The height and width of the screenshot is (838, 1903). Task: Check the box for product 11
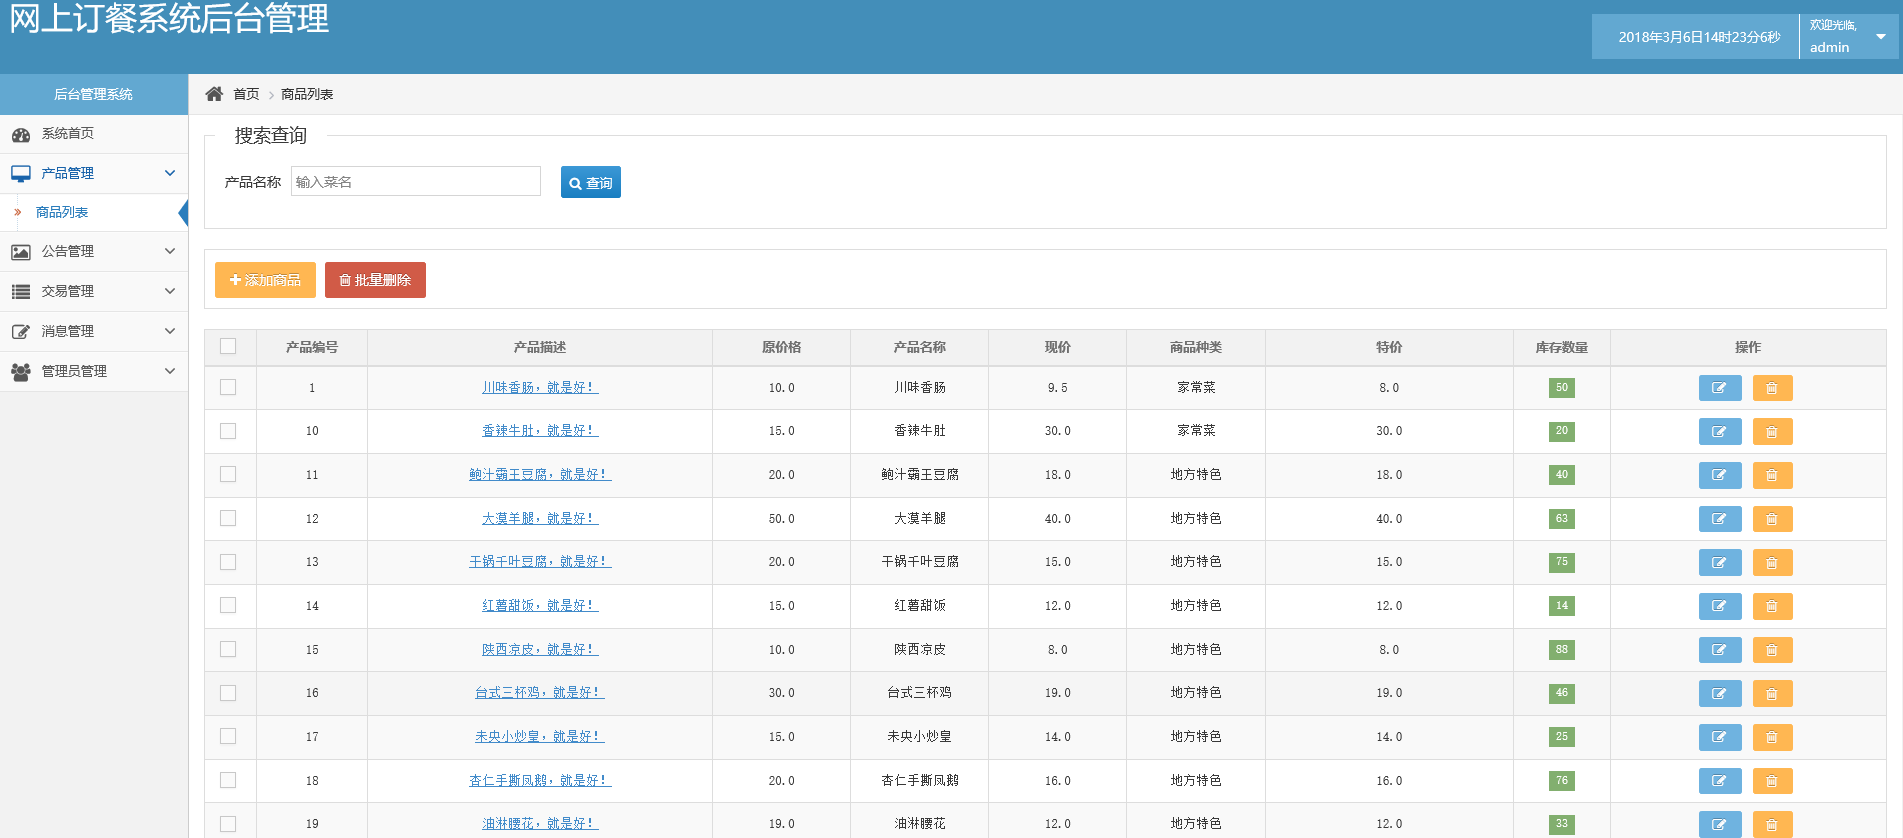click(x=228, y=474)
